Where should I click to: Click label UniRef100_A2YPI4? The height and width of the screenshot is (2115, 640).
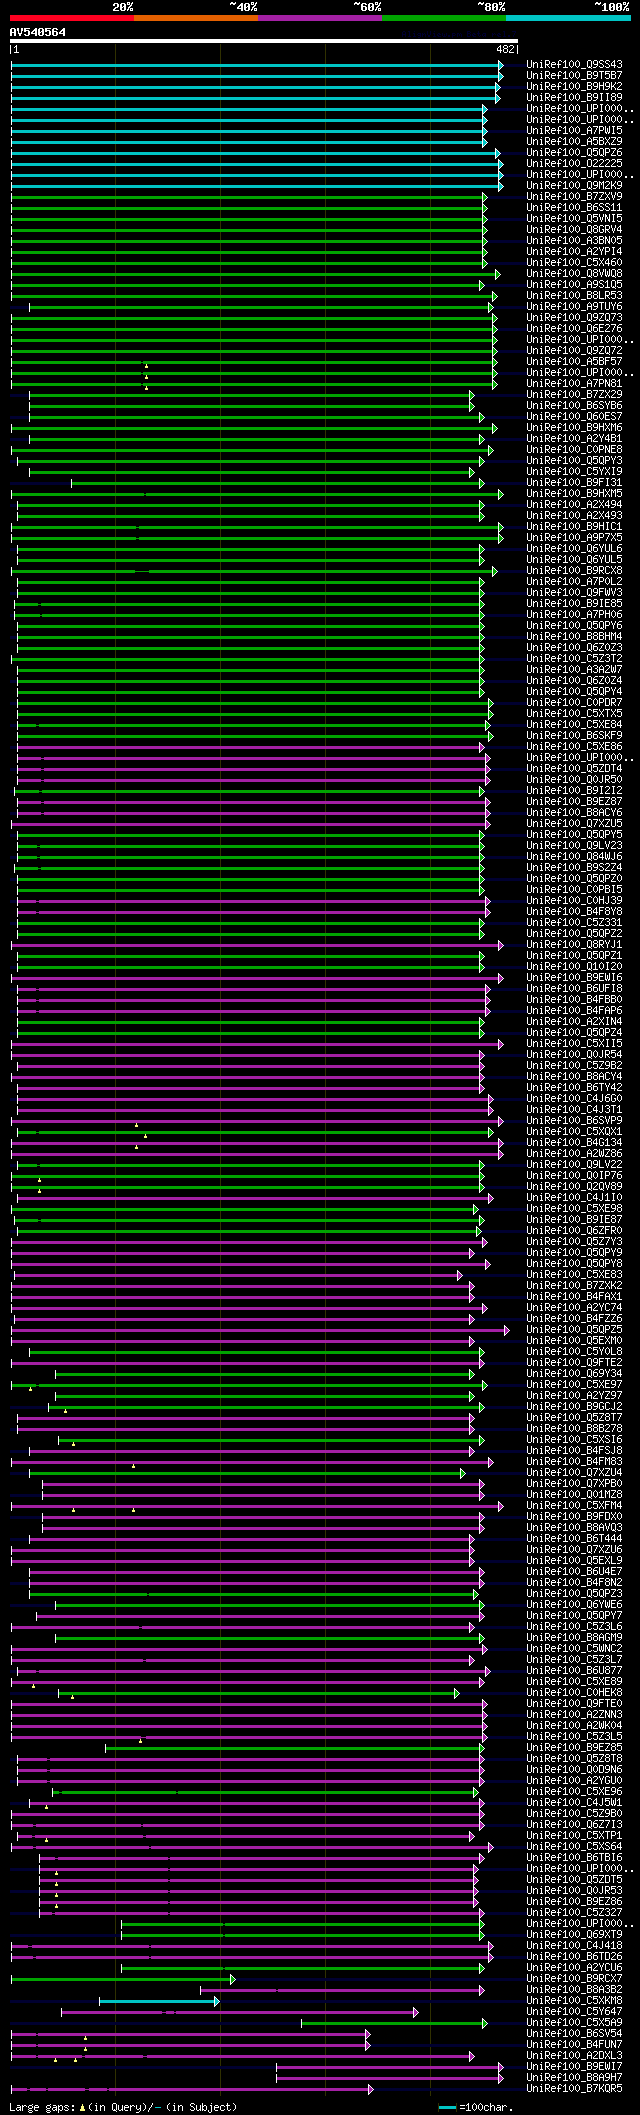[x=574, y=252]
